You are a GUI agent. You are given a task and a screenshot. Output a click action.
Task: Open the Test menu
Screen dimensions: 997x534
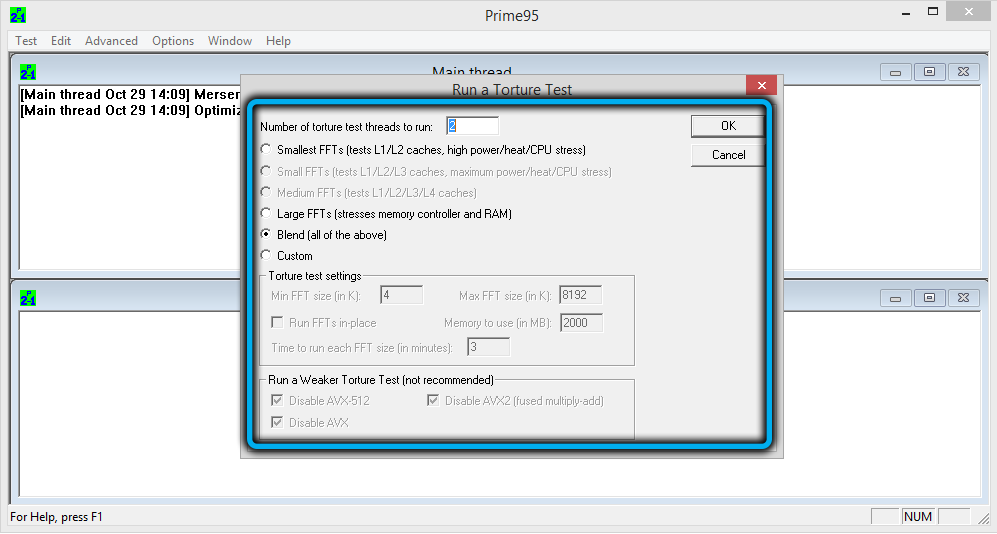coord(26,41)
